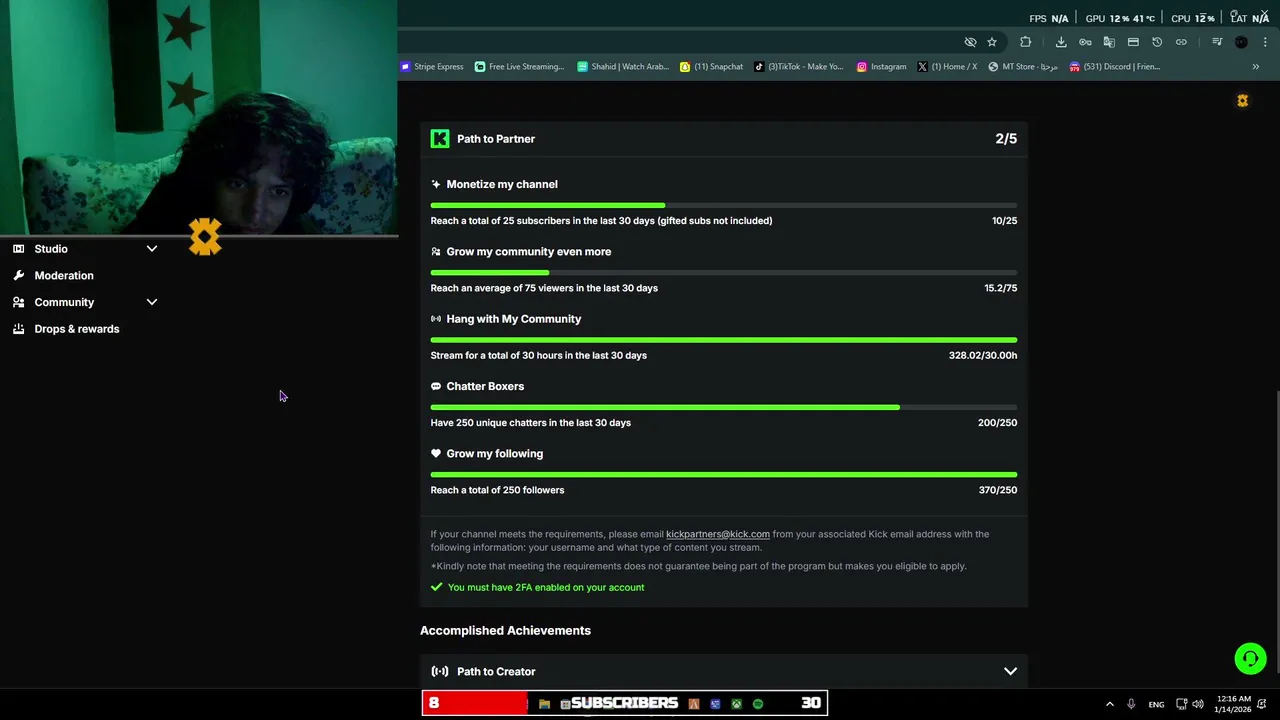Show more bookmarks with the double chevron

pos(1256,67)
